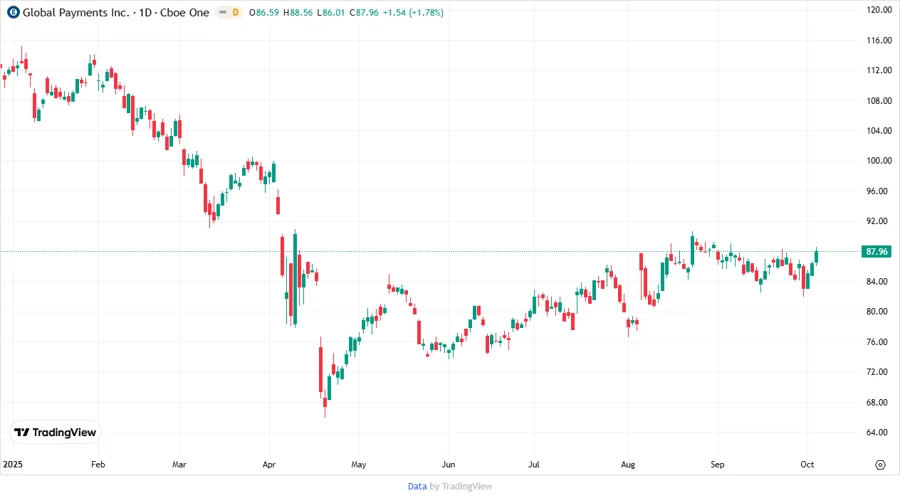The height and width of the screenshot is (498, 900).
Task: Click the Global Payments company logo icon
Action: click(x=13, y=12)
